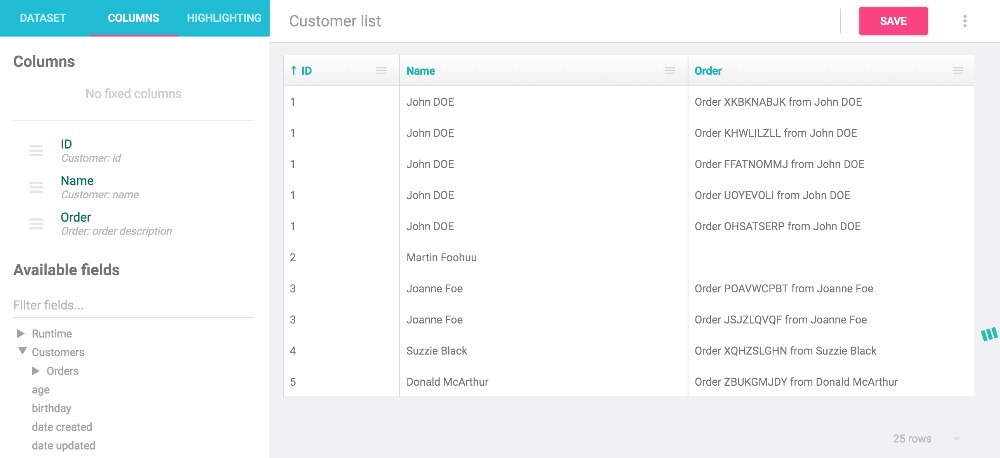Collapse the Customers field group

tap(22, 351)
